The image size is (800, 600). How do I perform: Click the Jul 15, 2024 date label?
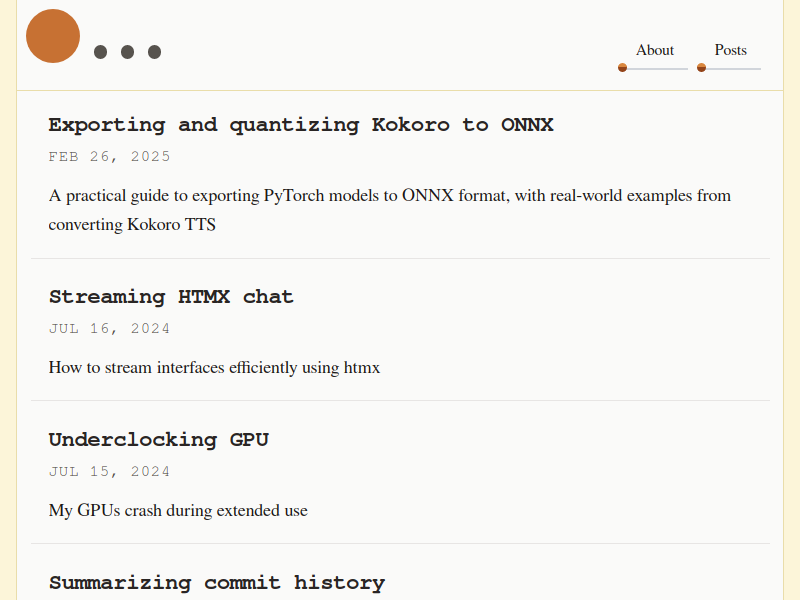[x=109, y=471]
